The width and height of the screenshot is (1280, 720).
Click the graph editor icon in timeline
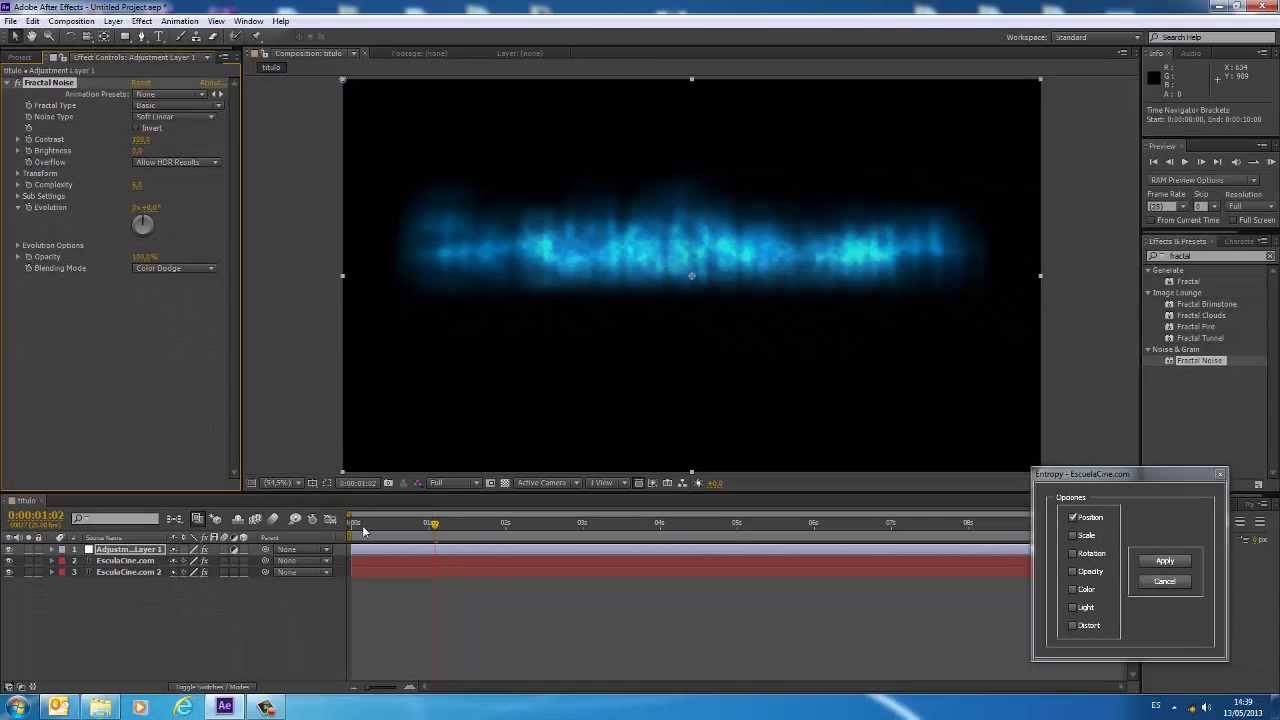coord(330,519)
